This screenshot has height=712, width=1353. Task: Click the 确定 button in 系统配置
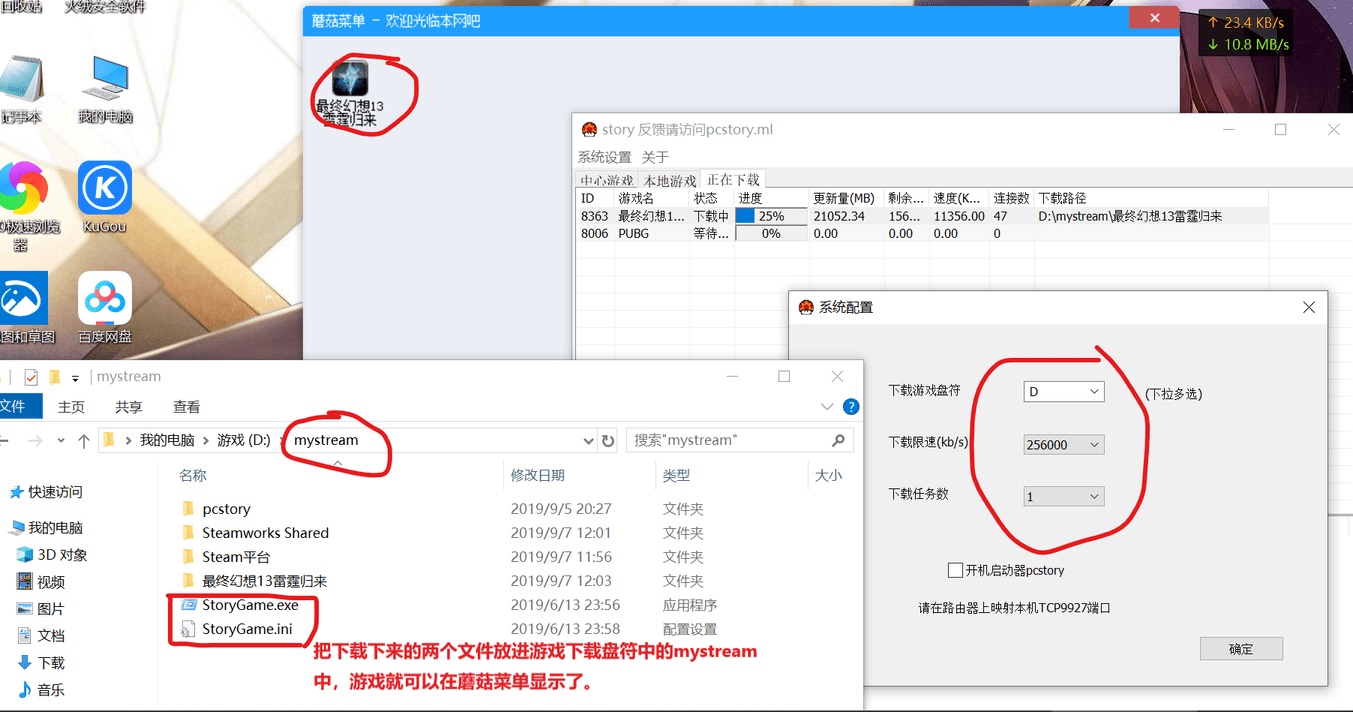pos(1241,649)
